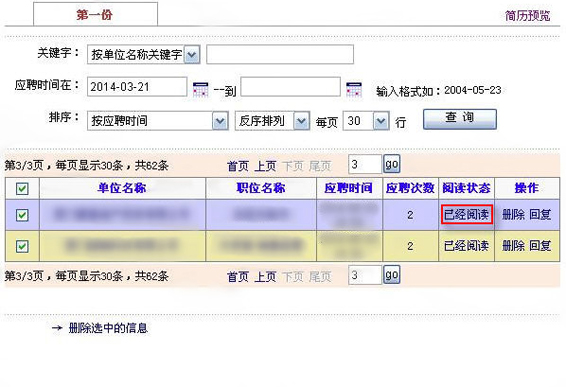Click the top pagination go button
This screenshot has width=566, height=387.
(x=392, y=164)
